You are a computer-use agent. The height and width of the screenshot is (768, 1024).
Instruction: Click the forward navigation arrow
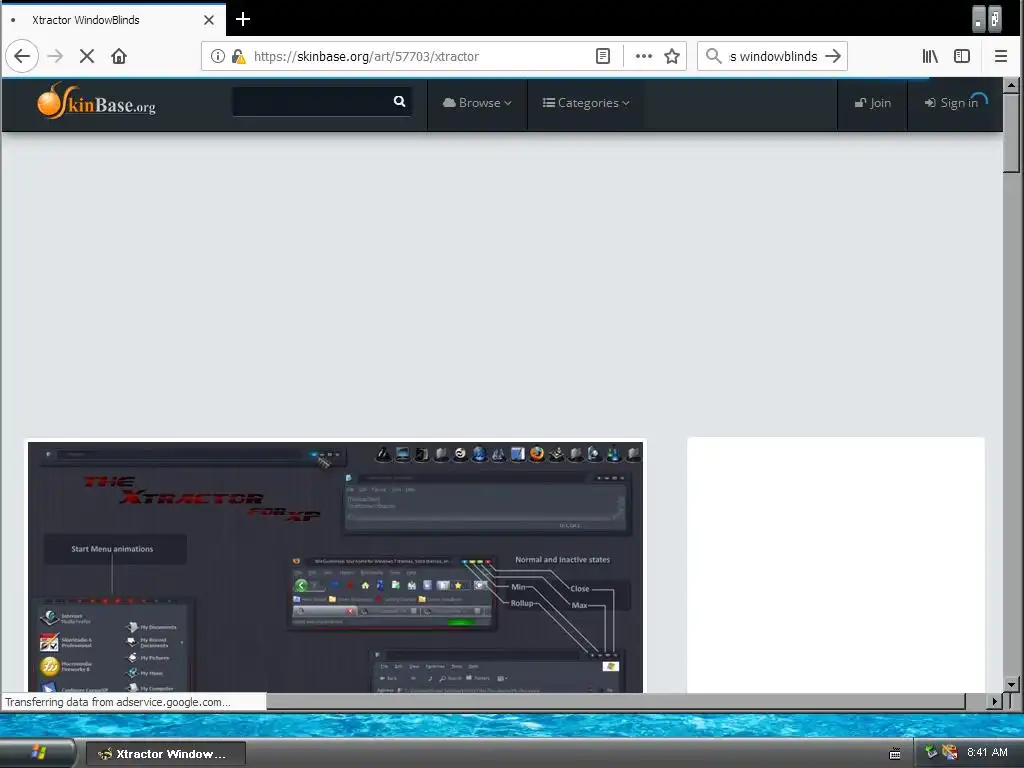pos(56,56)
